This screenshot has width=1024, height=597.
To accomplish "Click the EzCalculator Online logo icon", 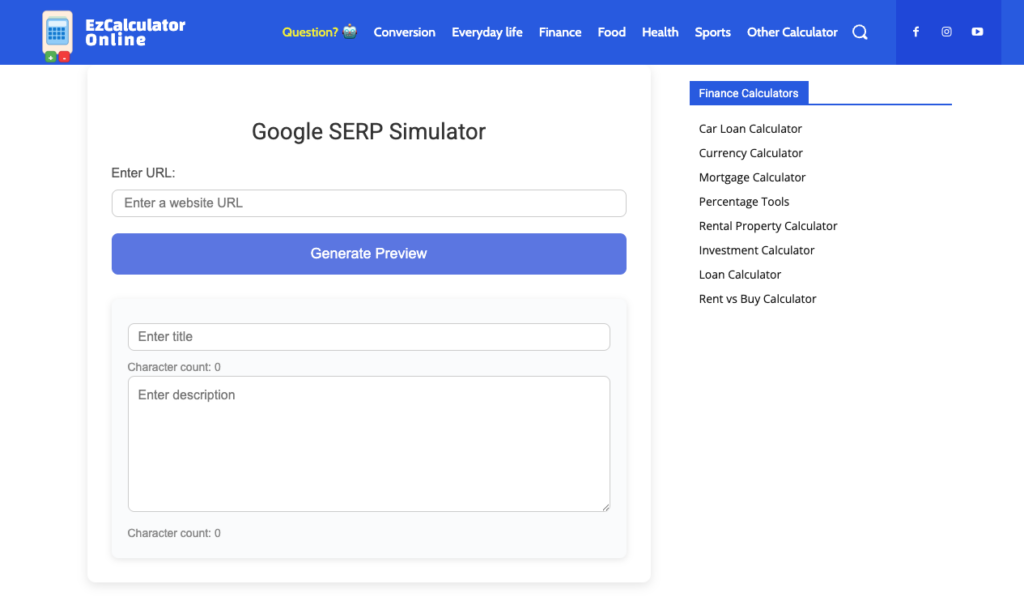I will pyautogui.click(x=57, y=36).
